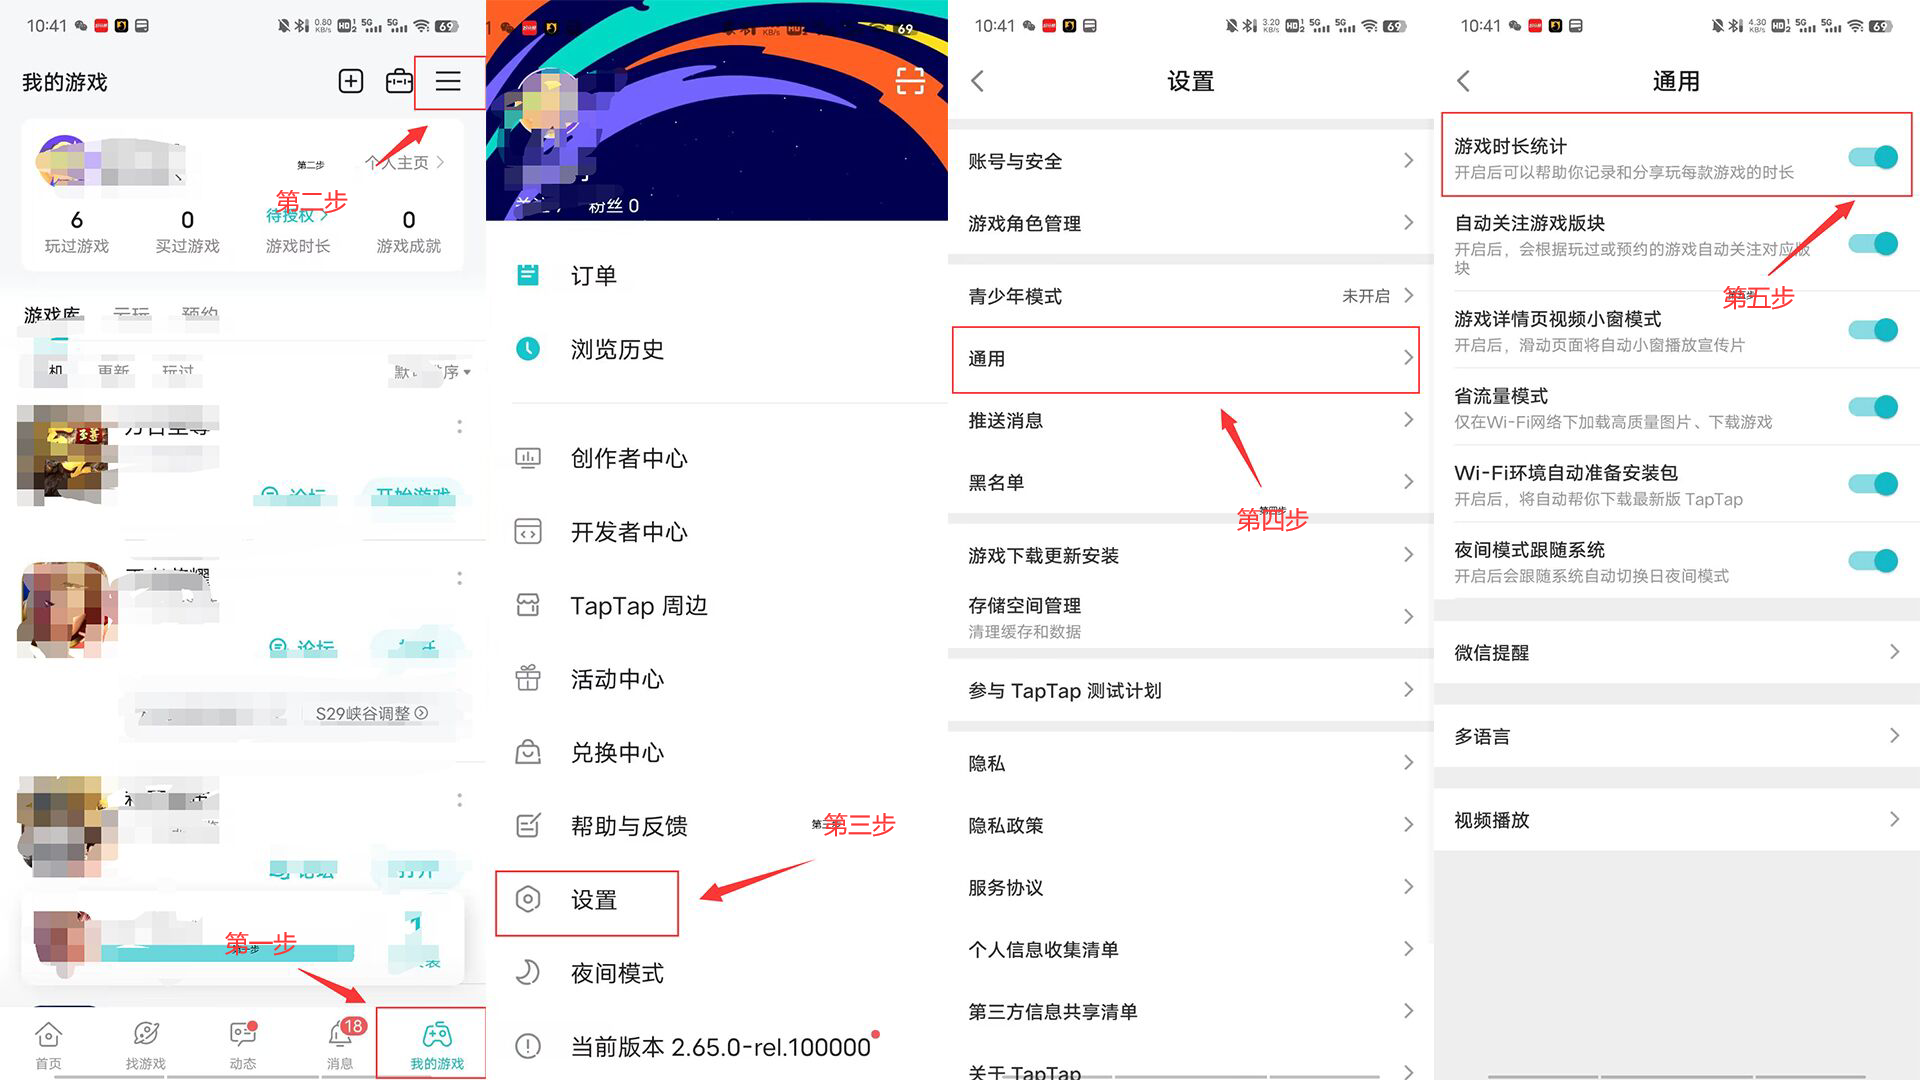Screen dimensions: 1920x1080
Task: Tap the 设置 gear icon
Action: pos(528,900)
